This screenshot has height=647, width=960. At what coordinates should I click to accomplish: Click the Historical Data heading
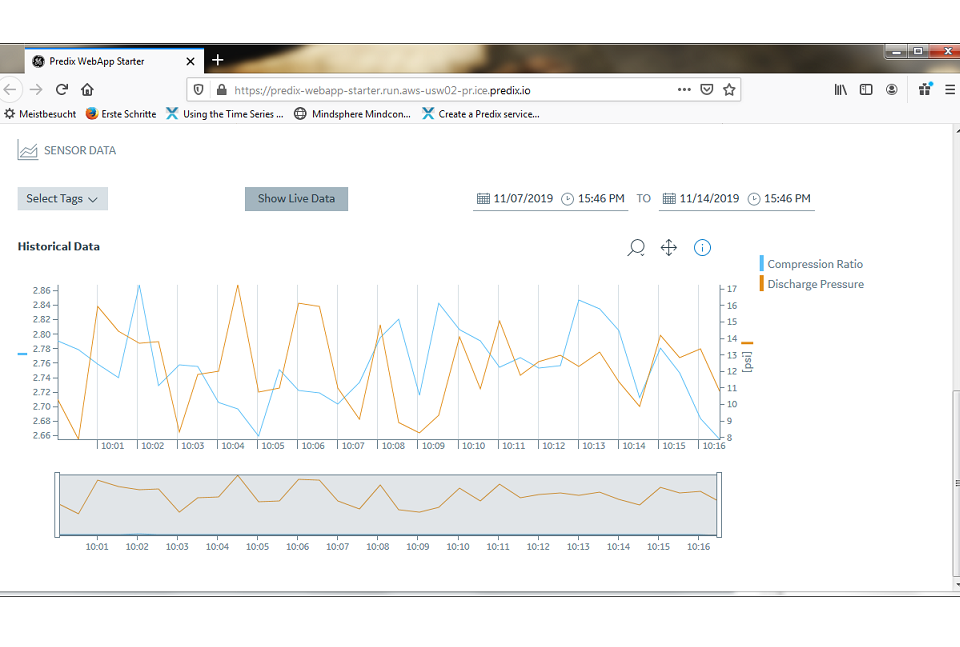[59, 247]
